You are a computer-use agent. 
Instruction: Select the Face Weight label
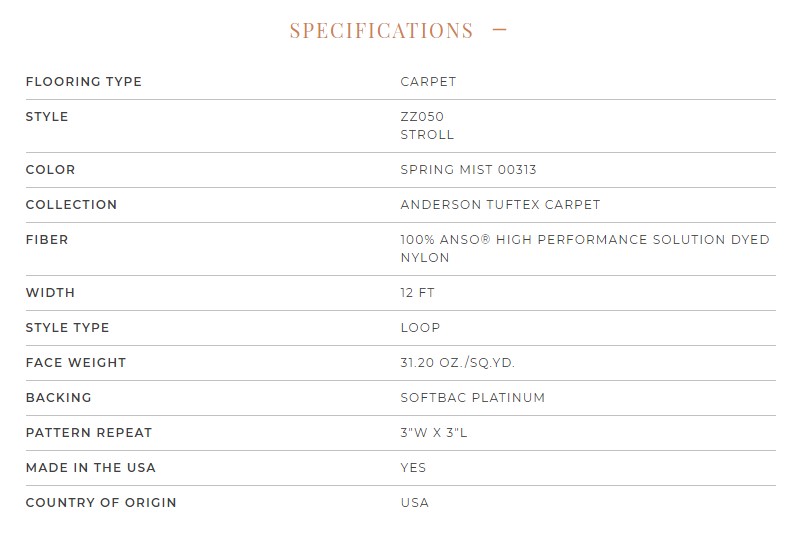click(x=76, y=363)
